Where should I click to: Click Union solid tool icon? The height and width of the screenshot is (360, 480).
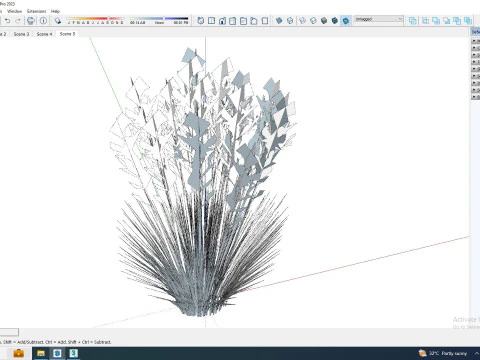(x=436, y=21)
